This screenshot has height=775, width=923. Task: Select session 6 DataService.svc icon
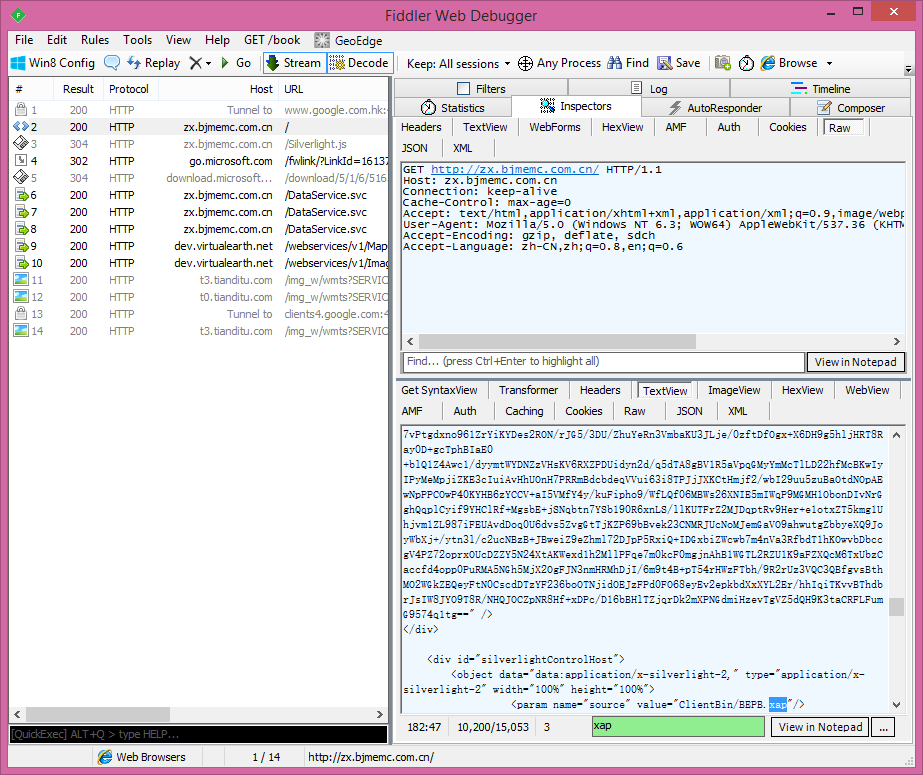(x=21, y=195)
